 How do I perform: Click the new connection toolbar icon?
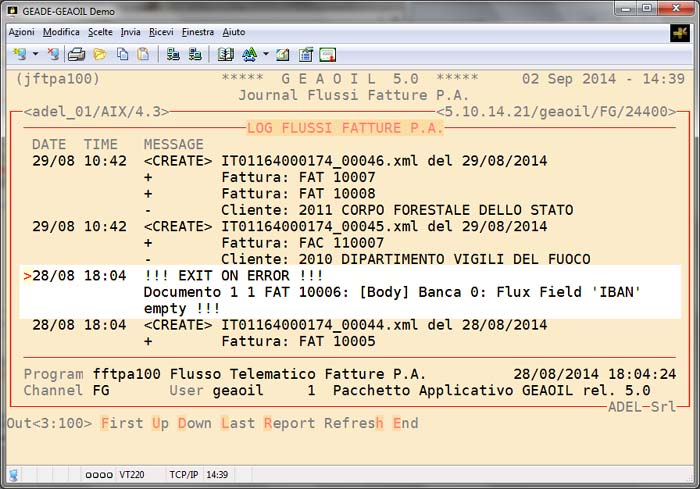coord(19,54)
